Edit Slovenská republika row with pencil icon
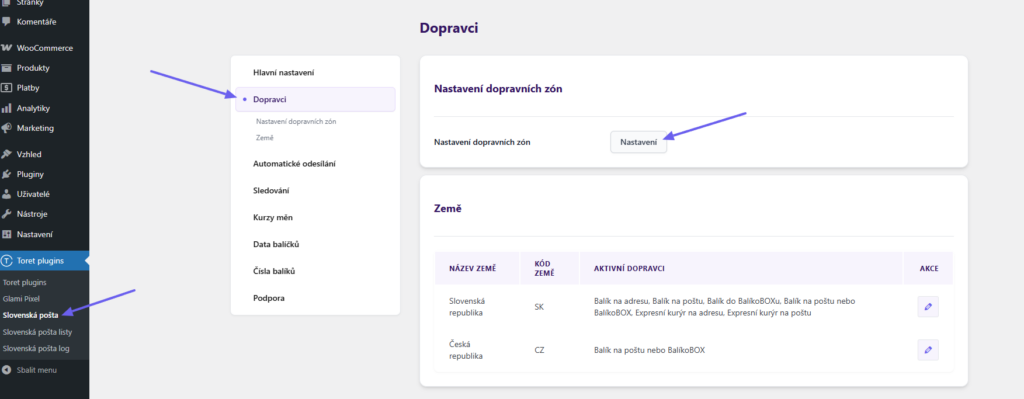The height and width of the screenshot is (399, 1024). [x=928, y=306]
